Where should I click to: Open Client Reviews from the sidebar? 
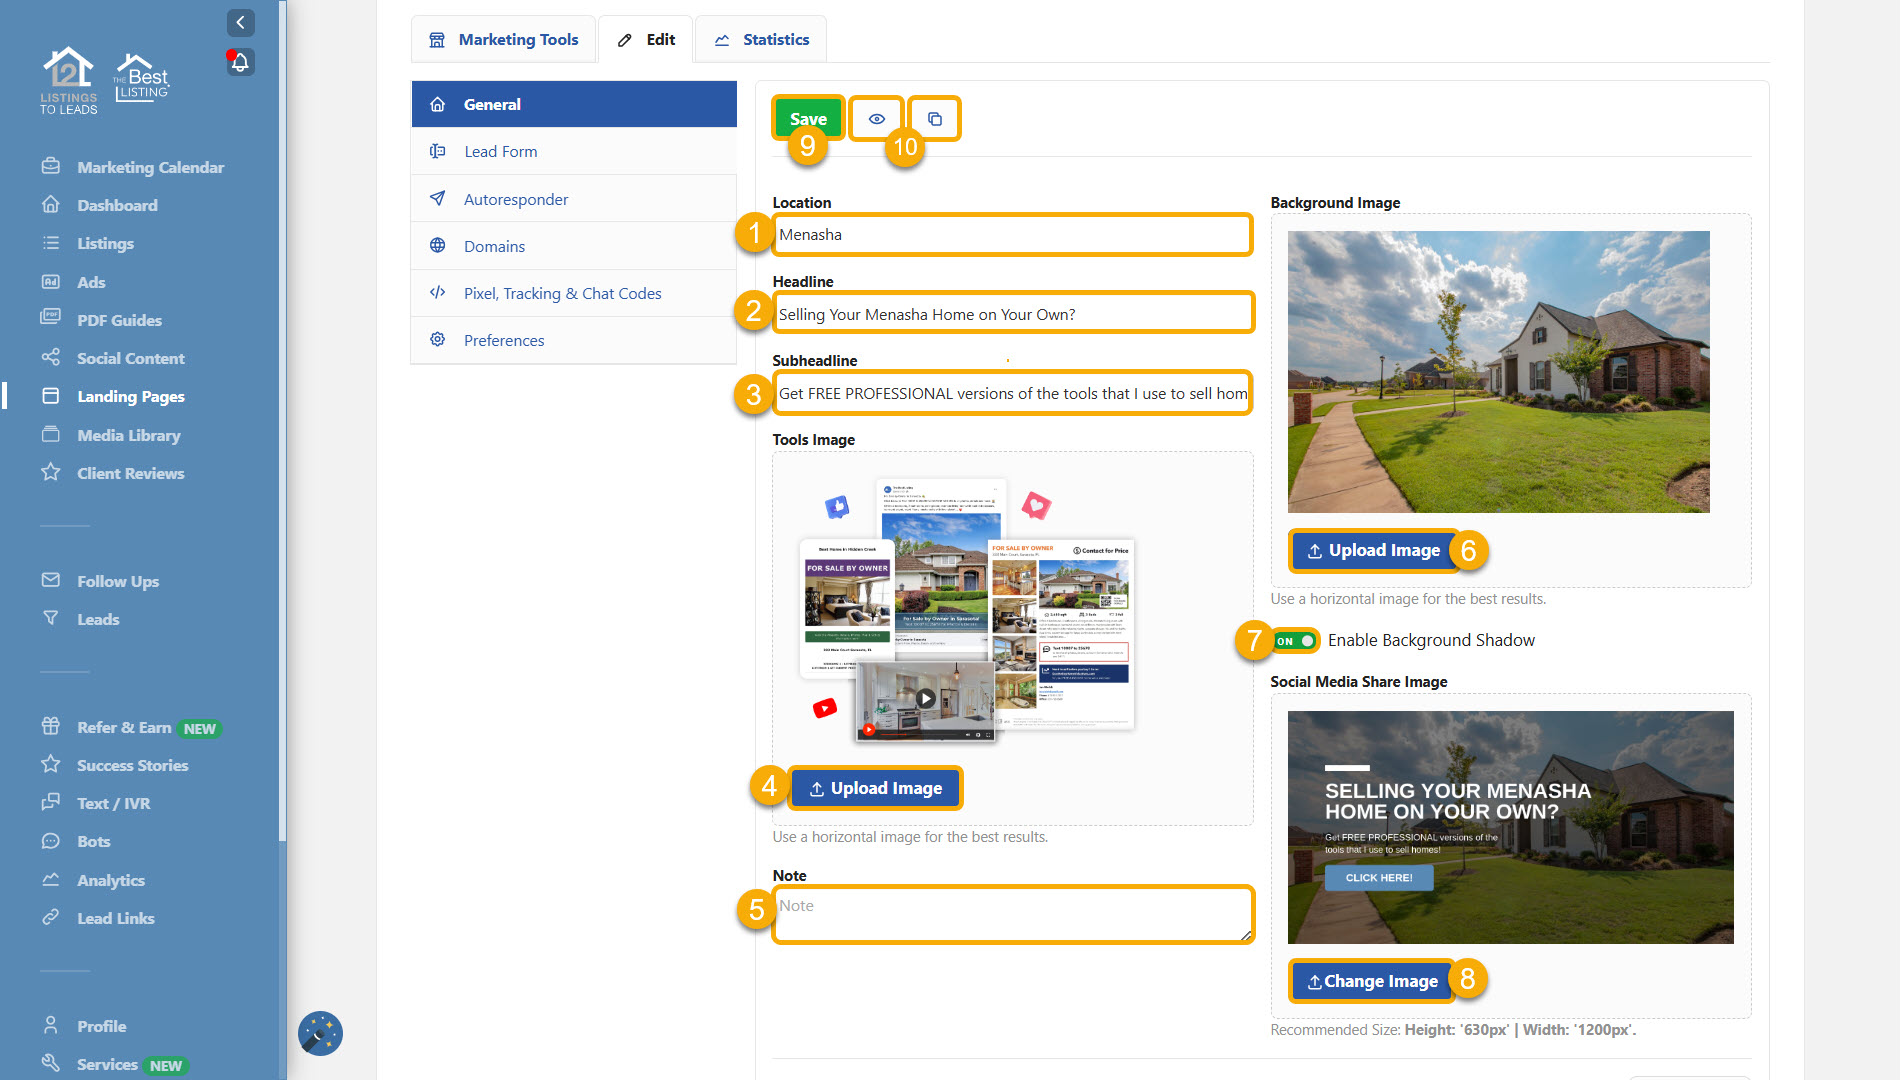[x=130, y=473]
